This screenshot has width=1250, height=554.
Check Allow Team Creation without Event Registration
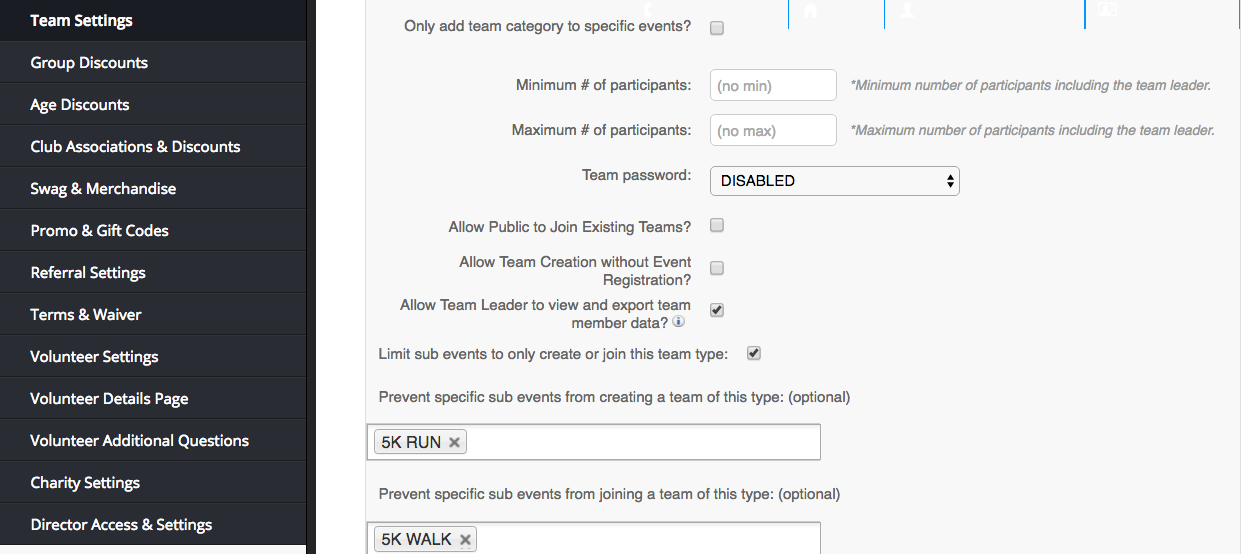tap(717, 268)
